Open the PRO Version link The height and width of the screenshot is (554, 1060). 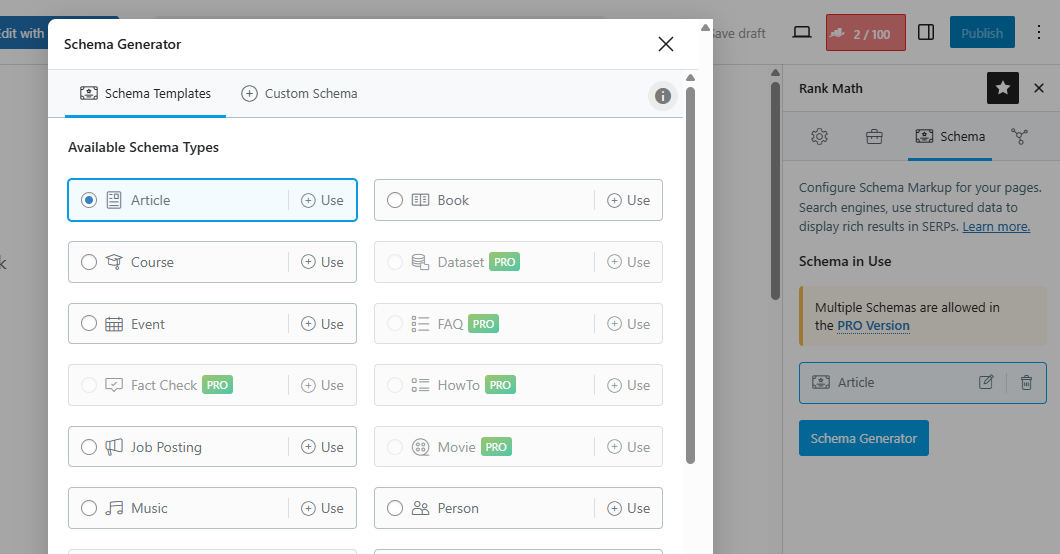click(x=873, y=325)
